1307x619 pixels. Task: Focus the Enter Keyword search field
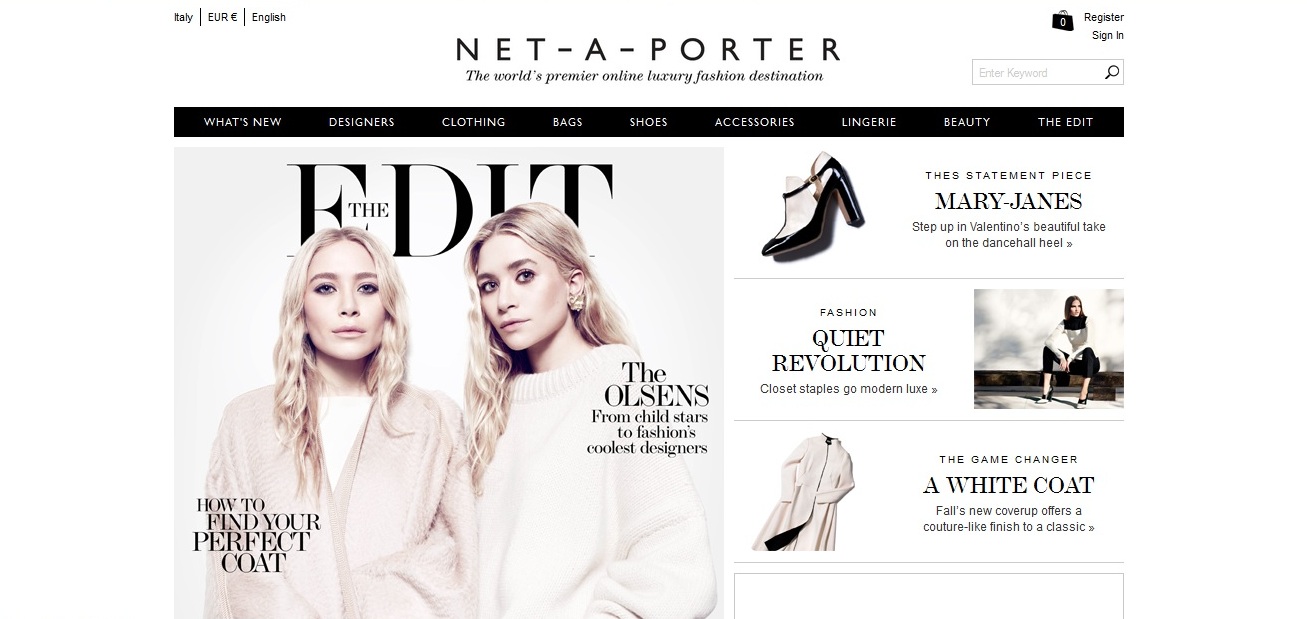[1037, 72]
